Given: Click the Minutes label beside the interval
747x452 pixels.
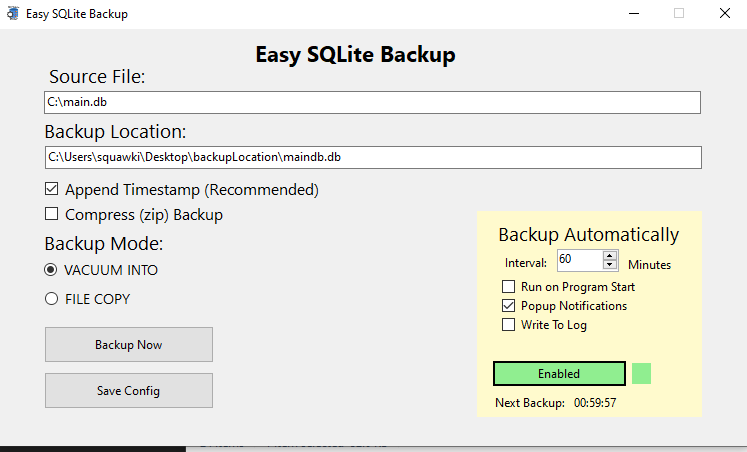Looking at the screenshot, I should click(649, 265).
